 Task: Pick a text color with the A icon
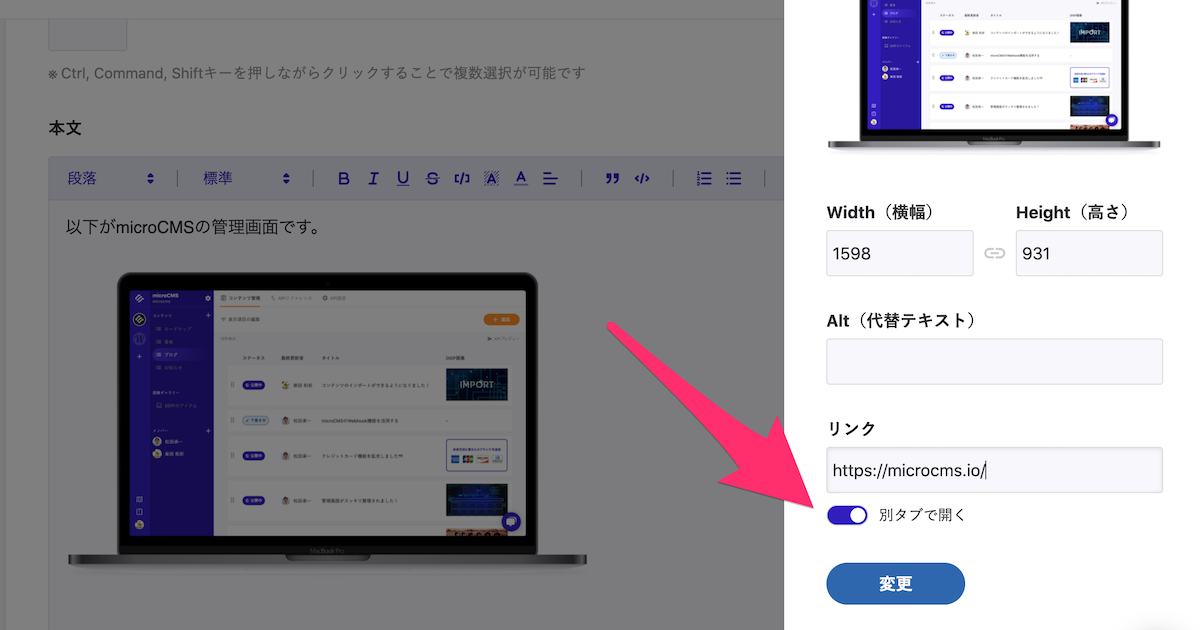(x=521, y=179)
